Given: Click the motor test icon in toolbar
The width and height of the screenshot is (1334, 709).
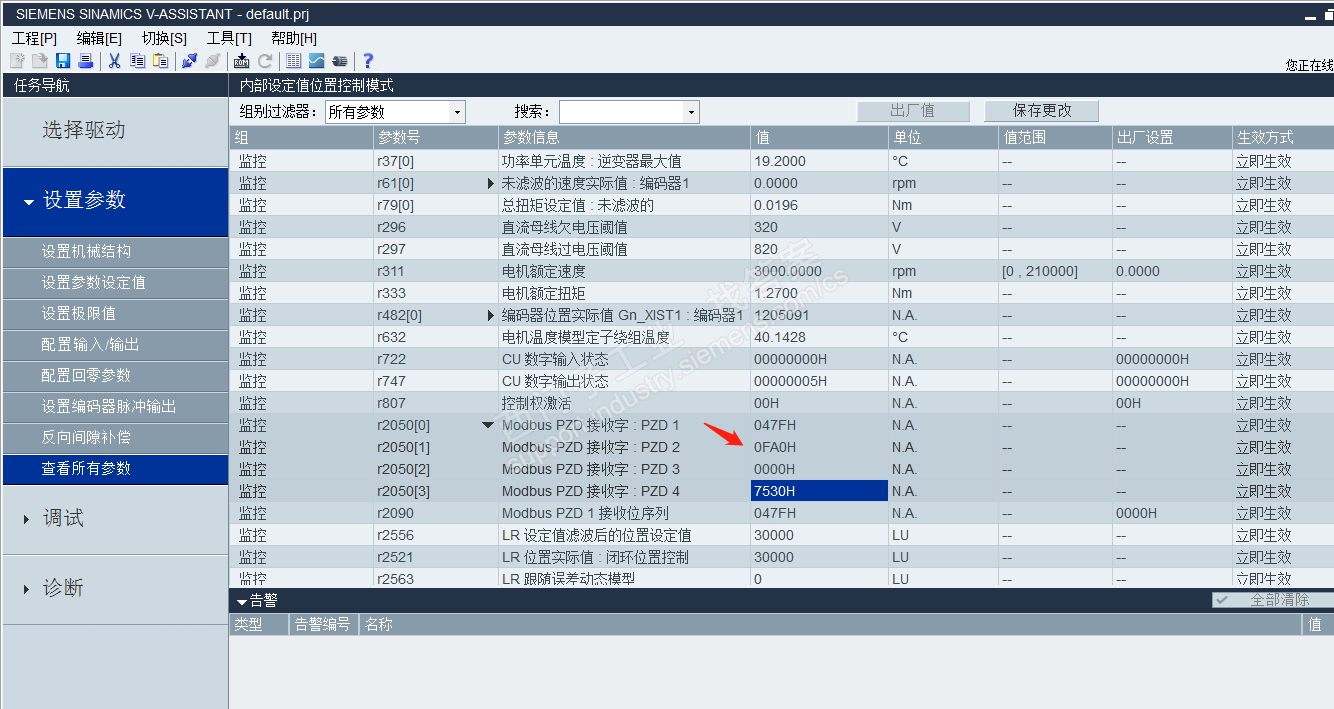Looking at the screenshot, I should pyautogui.click(x=340, y=61).
